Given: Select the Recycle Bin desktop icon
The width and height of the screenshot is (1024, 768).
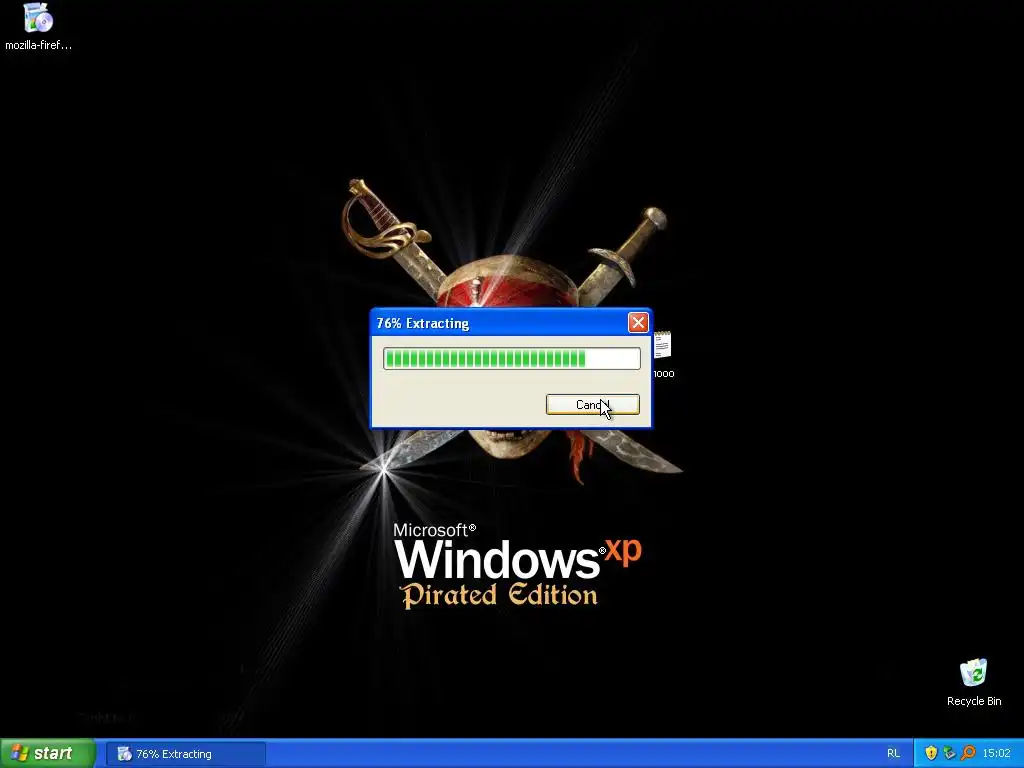Looking at the screenshot, I should [974, 682].
